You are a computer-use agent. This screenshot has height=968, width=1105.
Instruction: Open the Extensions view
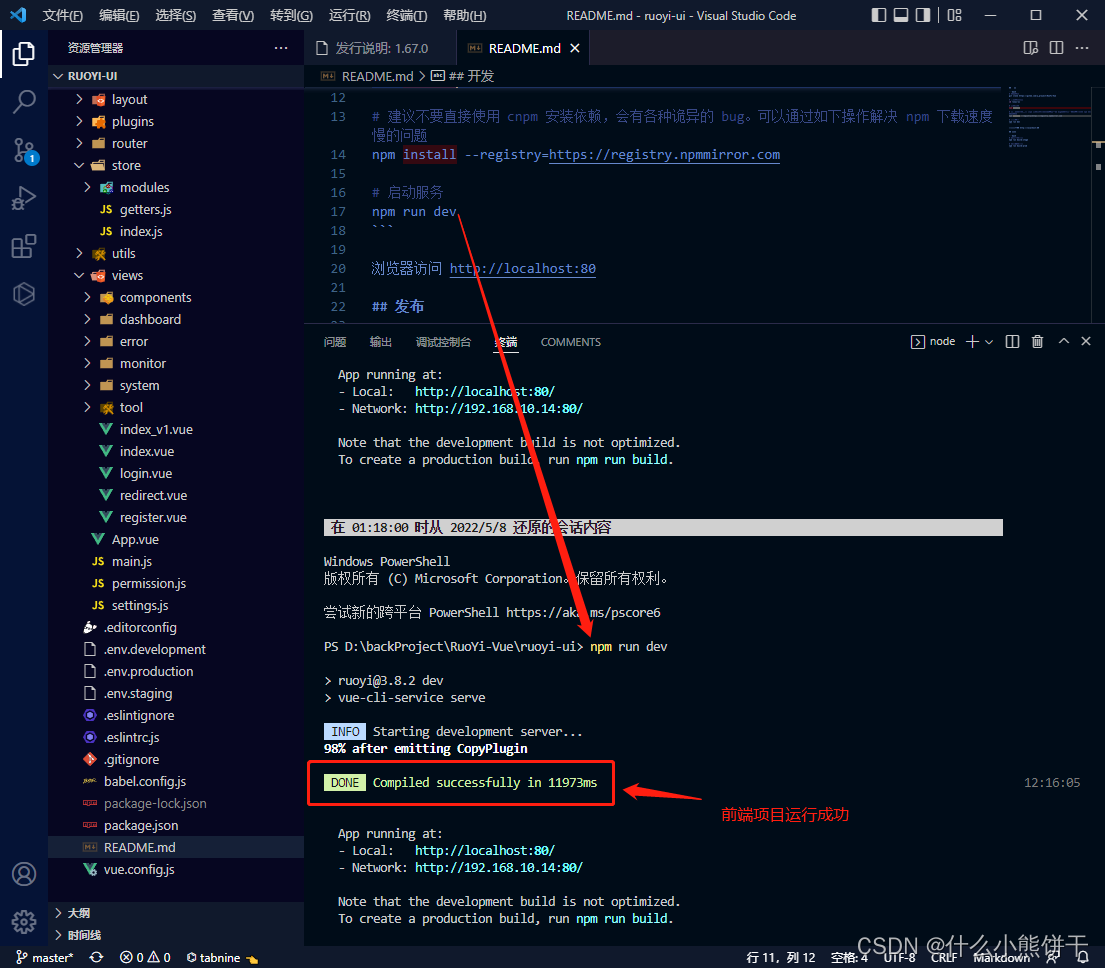[x=23, y=247]
